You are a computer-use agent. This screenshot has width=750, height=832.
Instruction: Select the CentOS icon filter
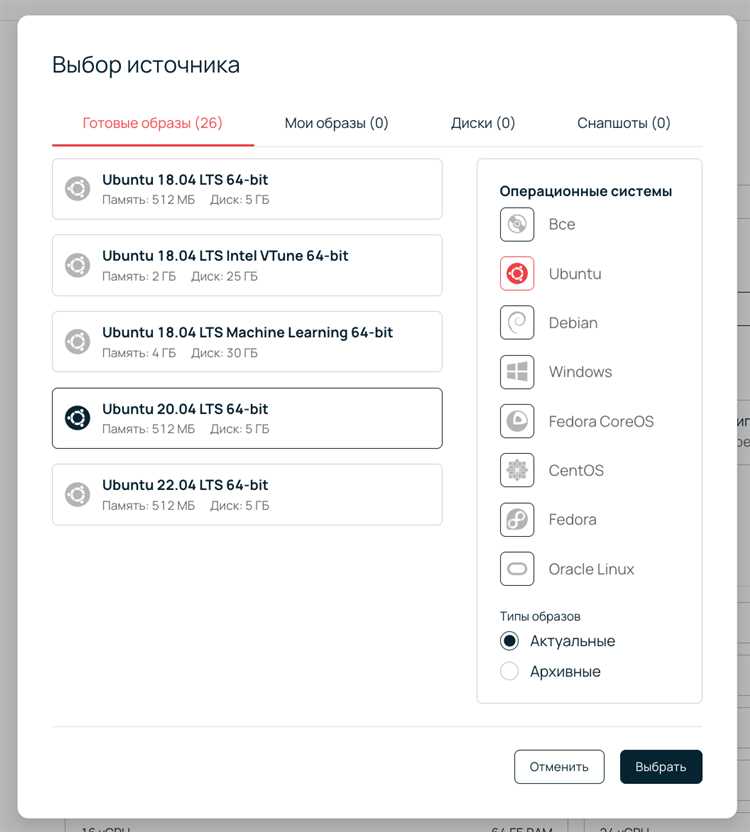516,470
